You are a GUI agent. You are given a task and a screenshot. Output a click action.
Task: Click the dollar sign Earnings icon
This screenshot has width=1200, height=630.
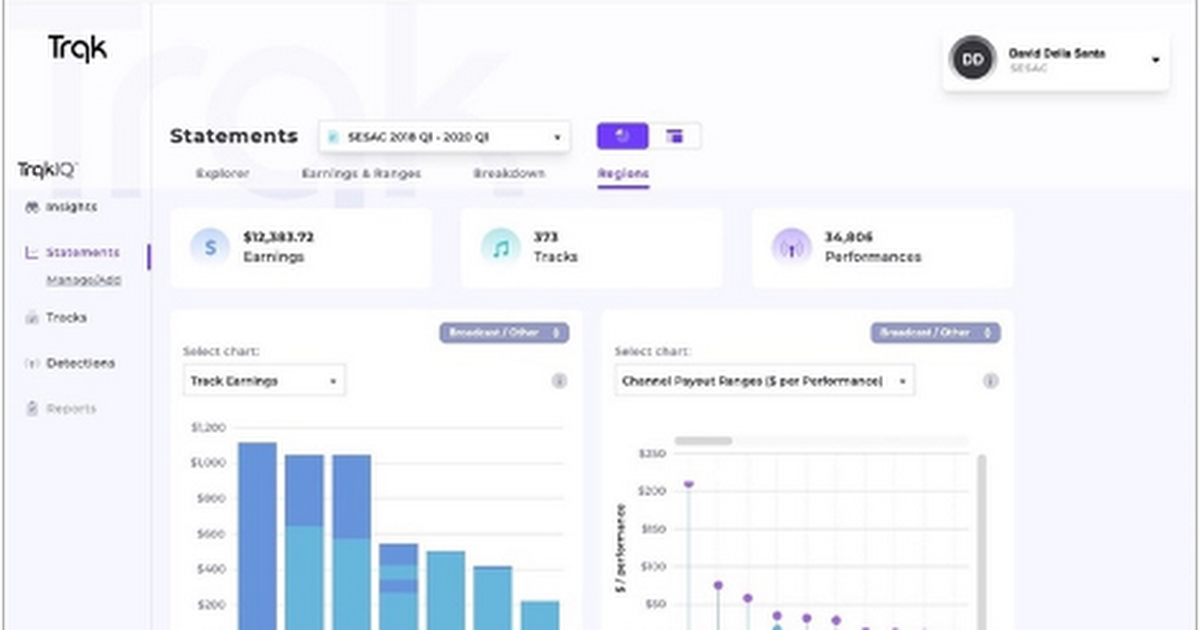210,247
